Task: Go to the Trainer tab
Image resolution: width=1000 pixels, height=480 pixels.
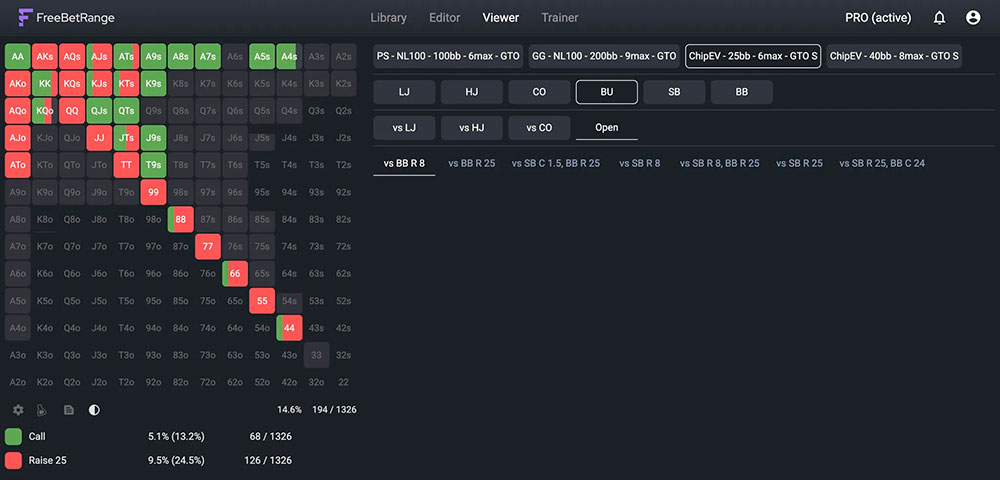Action: click(560, 18)
